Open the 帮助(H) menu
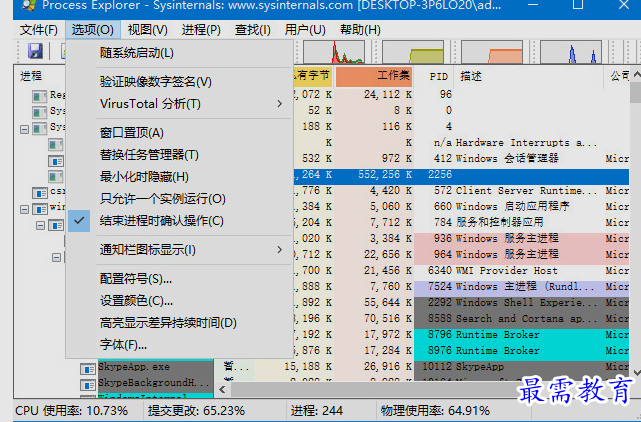641x422 pixels. tap(360, 30)
